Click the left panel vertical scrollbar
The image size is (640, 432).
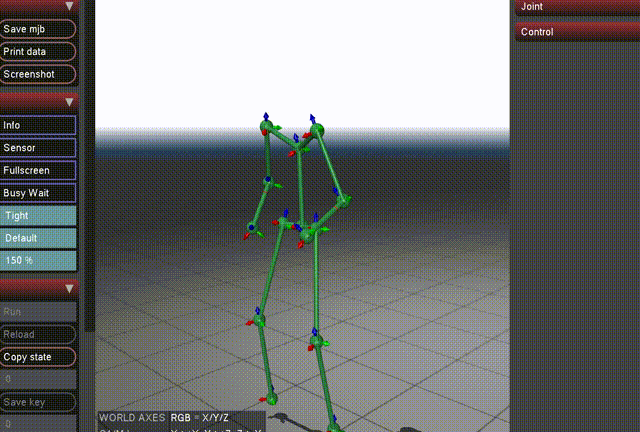[x=89, y=165]
